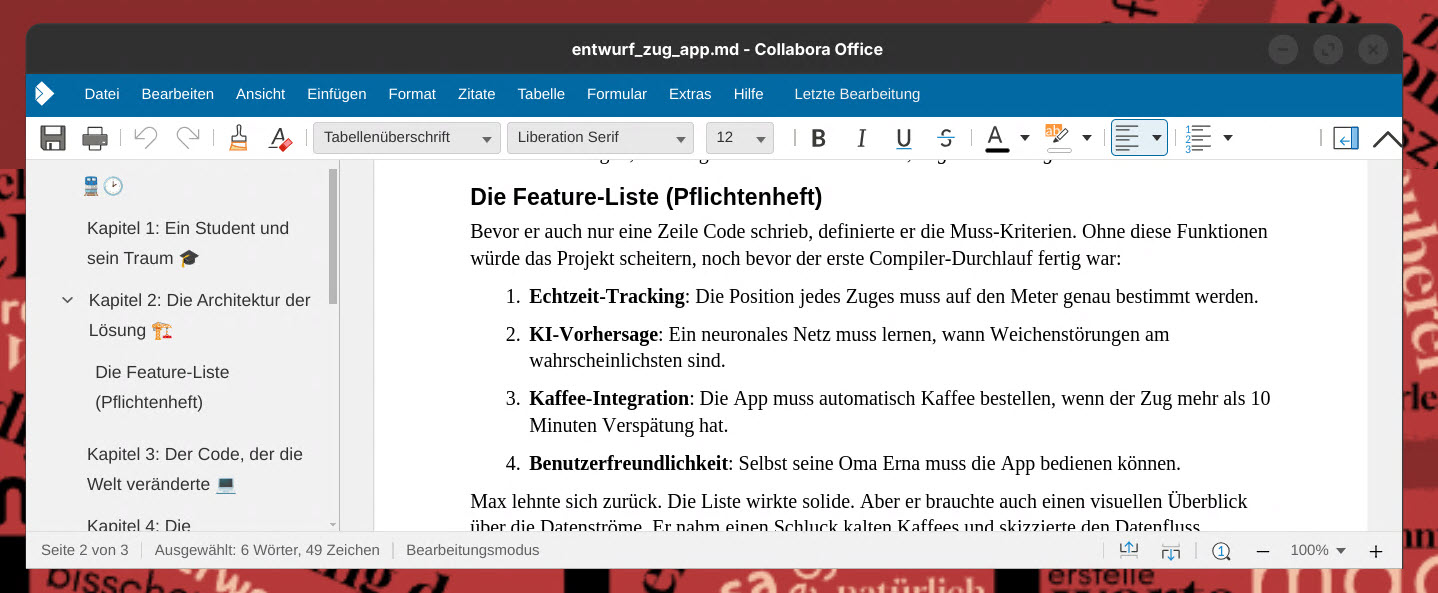Click the Print icon in toolbar
Screen dimensions: 1438x593
click(x=95, y=138)
